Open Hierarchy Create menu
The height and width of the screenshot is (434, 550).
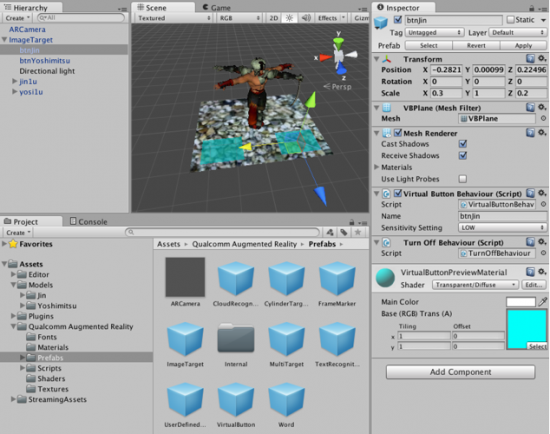coord(17,18)
